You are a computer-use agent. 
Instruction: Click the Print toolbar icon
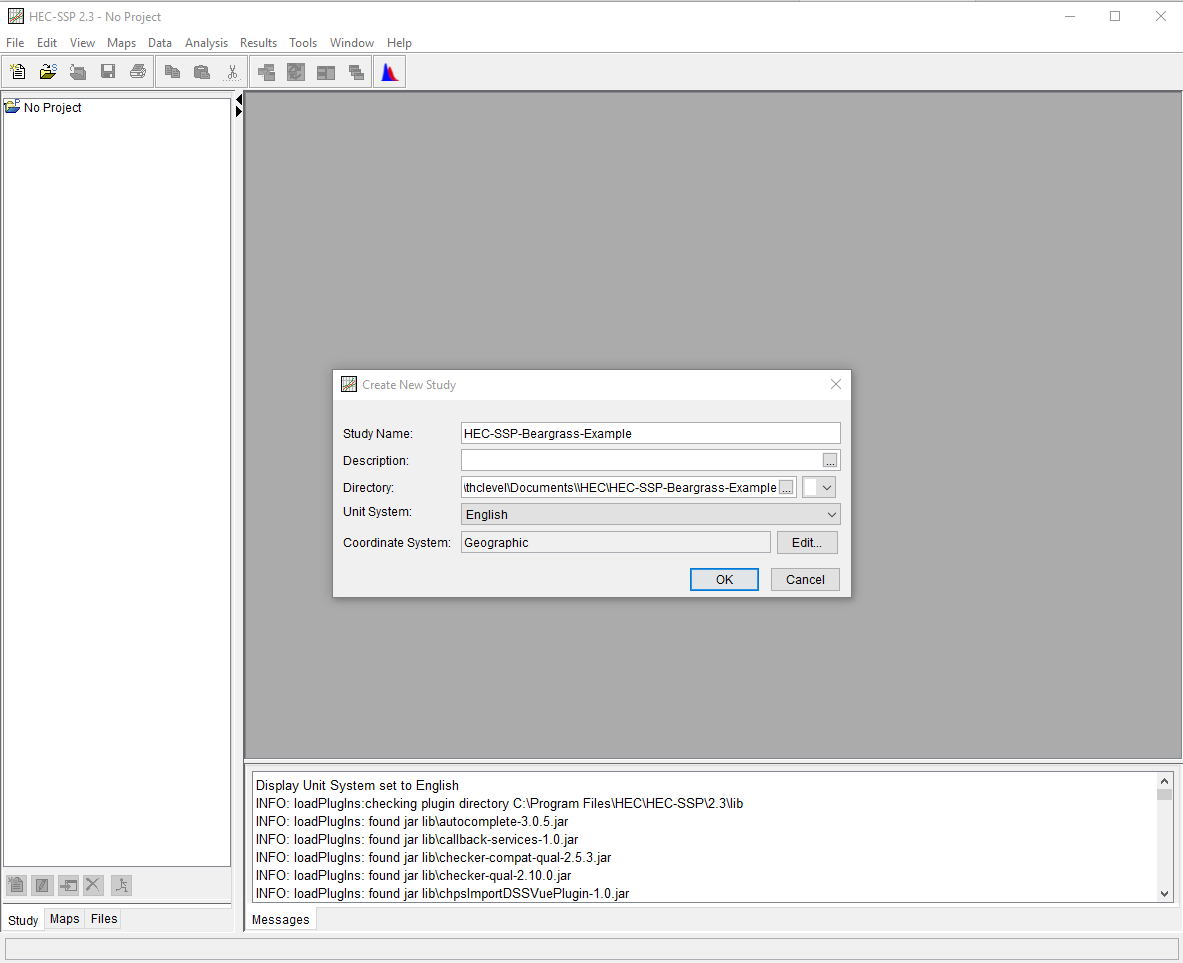[x=138, y=72]
